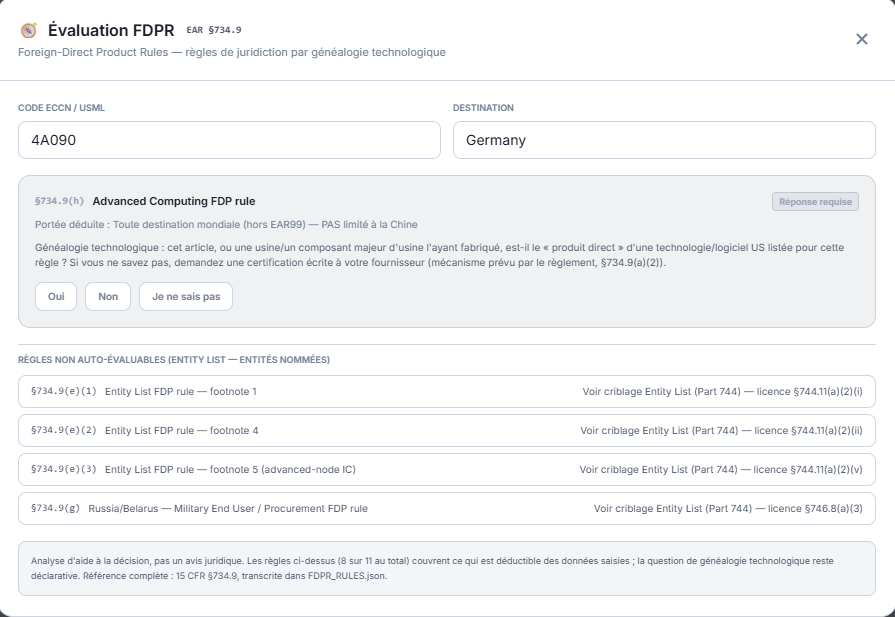Open the §734.9(e)(2) footnote 4 row

coord(447,430)
